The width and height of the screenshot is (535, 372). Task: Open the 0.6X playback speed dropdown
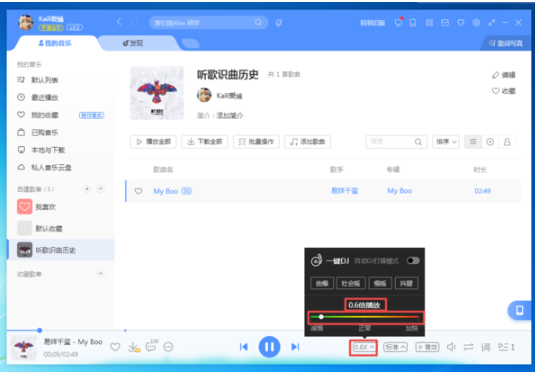(363, 347)
